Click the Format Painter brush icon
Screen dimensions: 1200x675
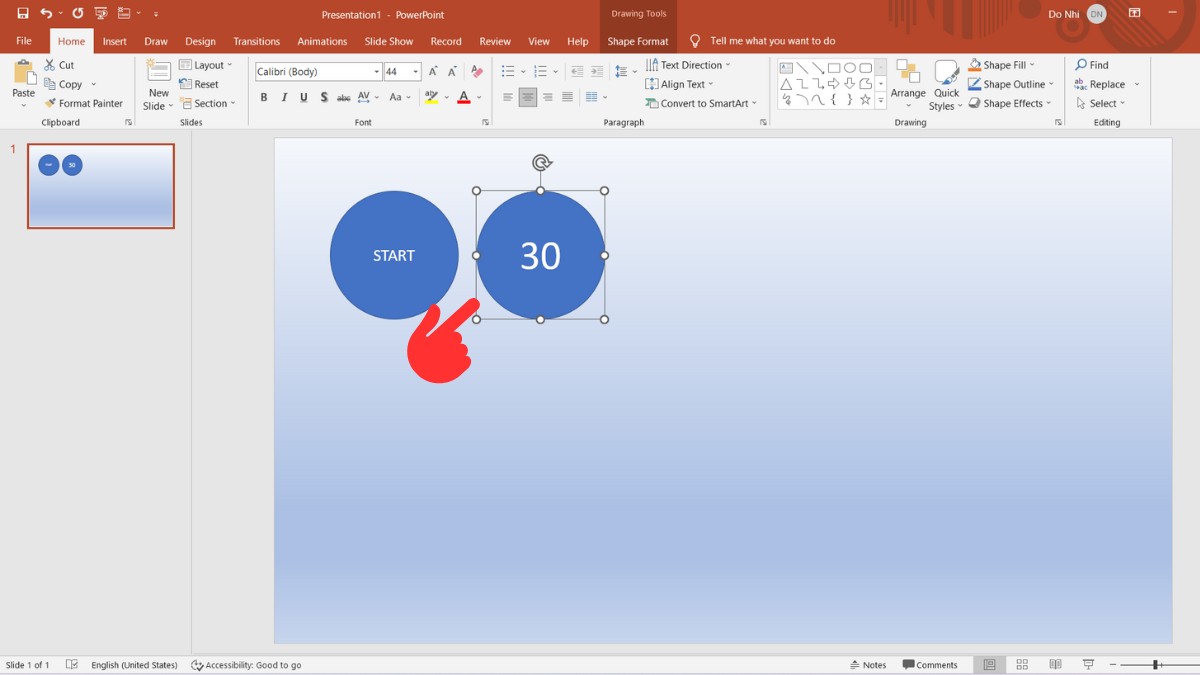click(50, 103)
